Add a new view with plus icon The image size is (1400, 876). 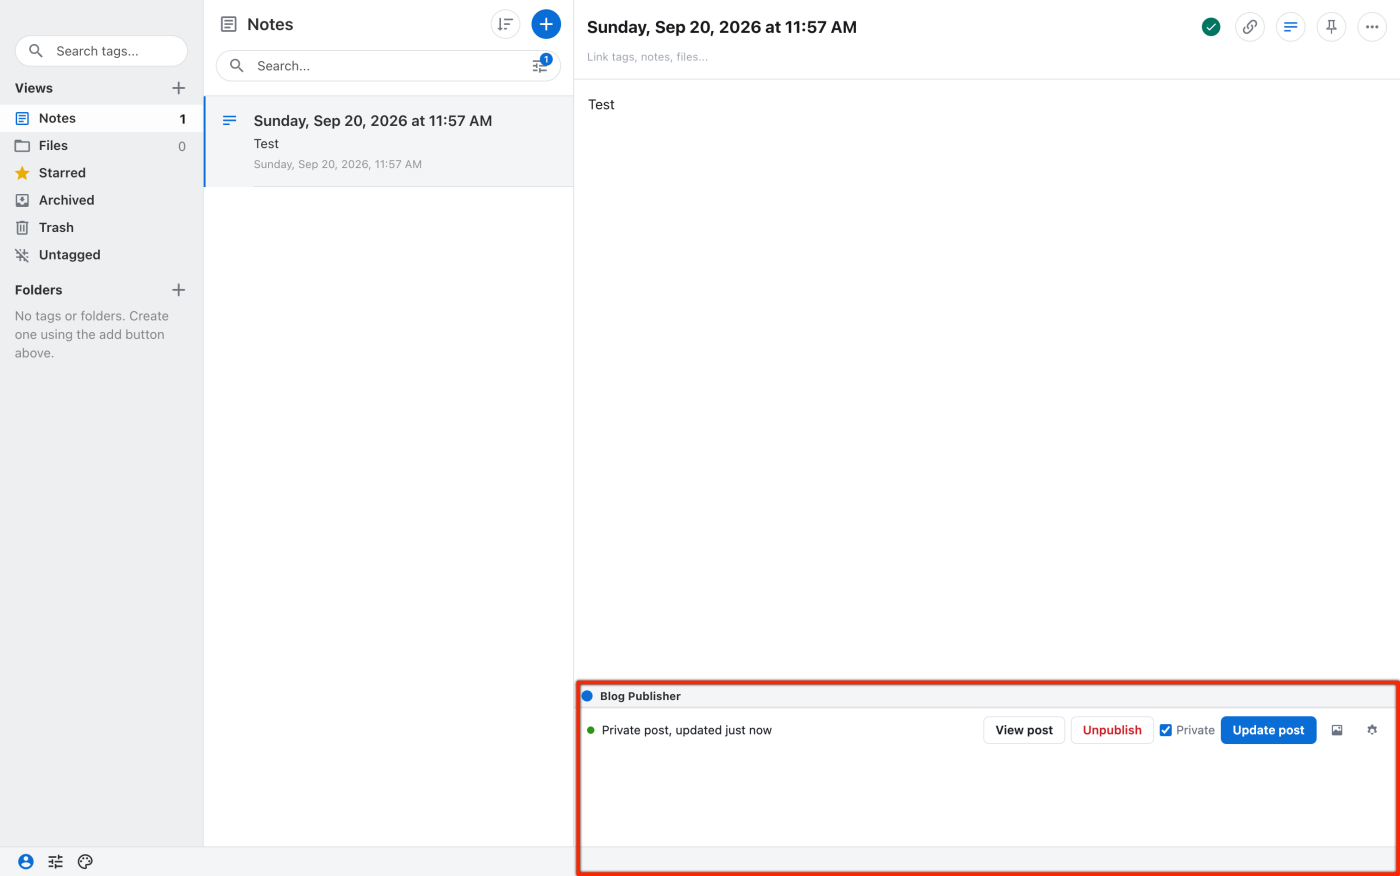pos(179,88)
